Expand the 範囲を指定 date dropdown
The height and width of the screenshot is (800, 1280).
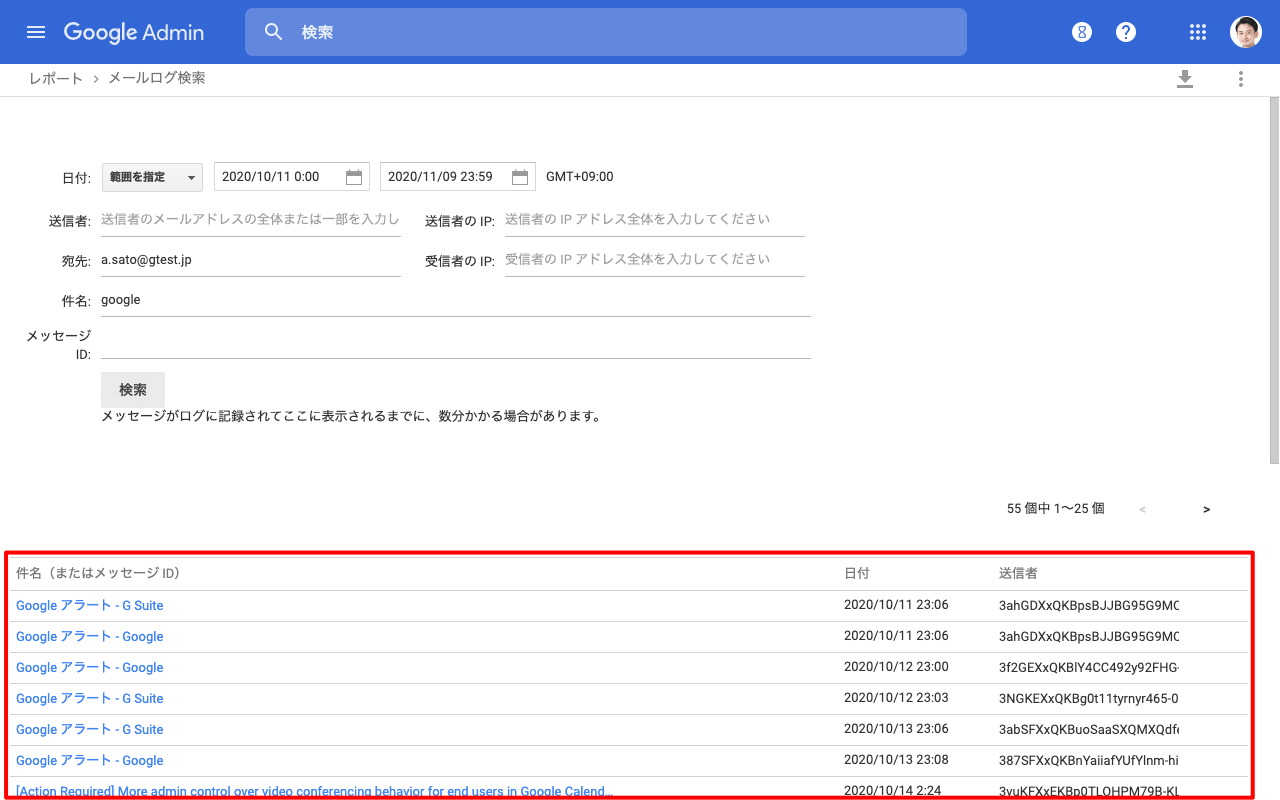(x=152, y=177)
